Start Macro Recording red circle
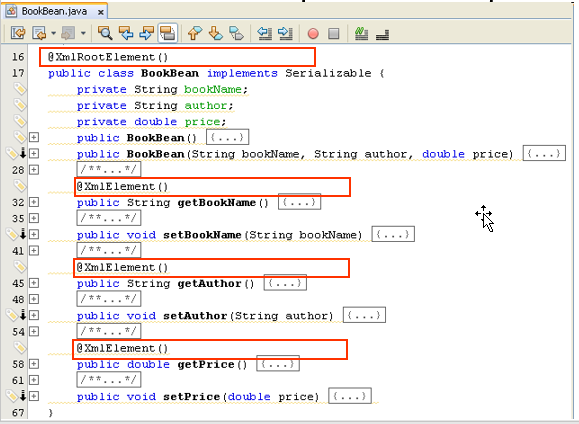Viewport: 579px width, 424px height. (313, 34)
